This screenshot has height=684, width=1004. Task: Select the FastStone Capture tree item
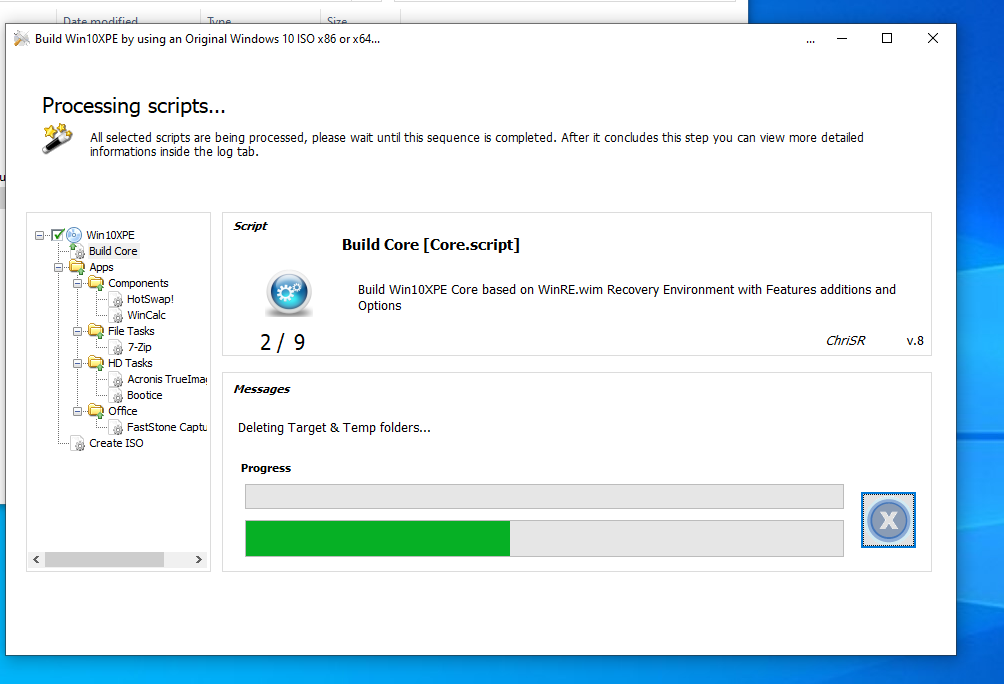167,427
